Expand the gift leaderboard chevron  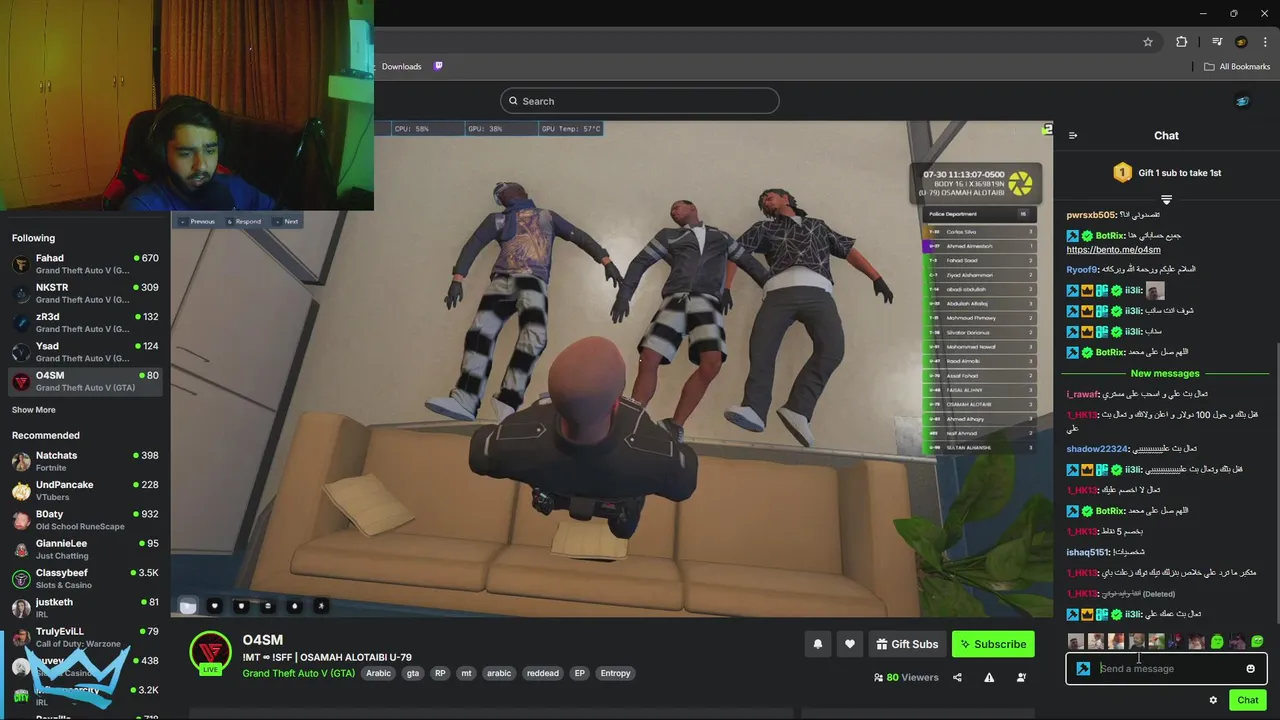(1166, 199)
